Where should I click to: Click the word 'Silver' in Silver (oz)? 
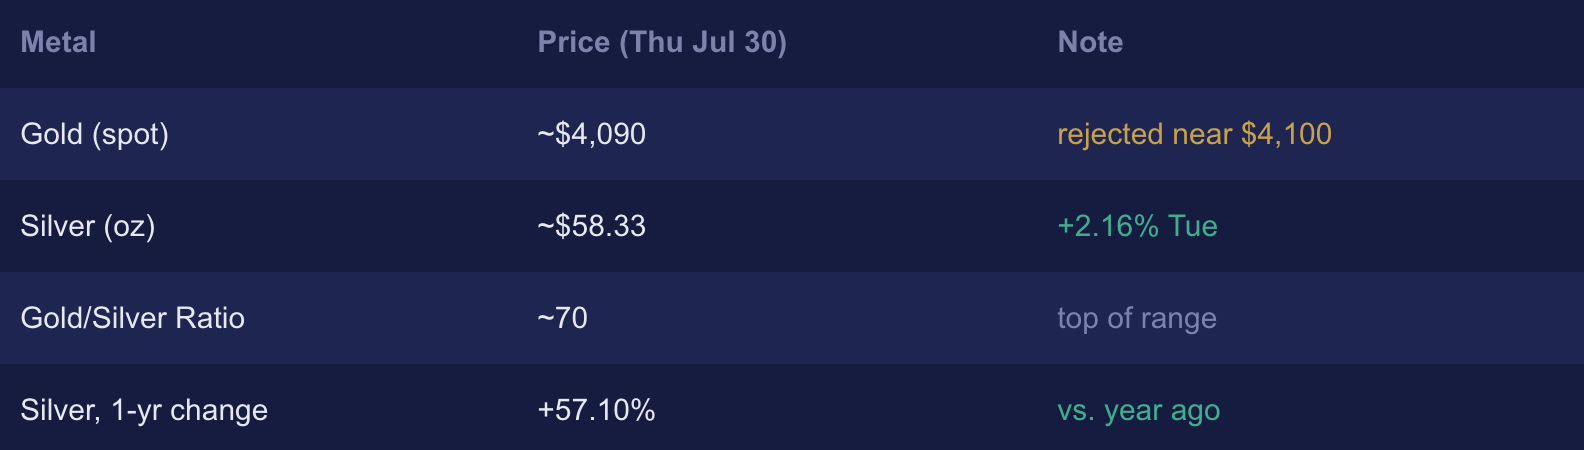pos(58,226)
